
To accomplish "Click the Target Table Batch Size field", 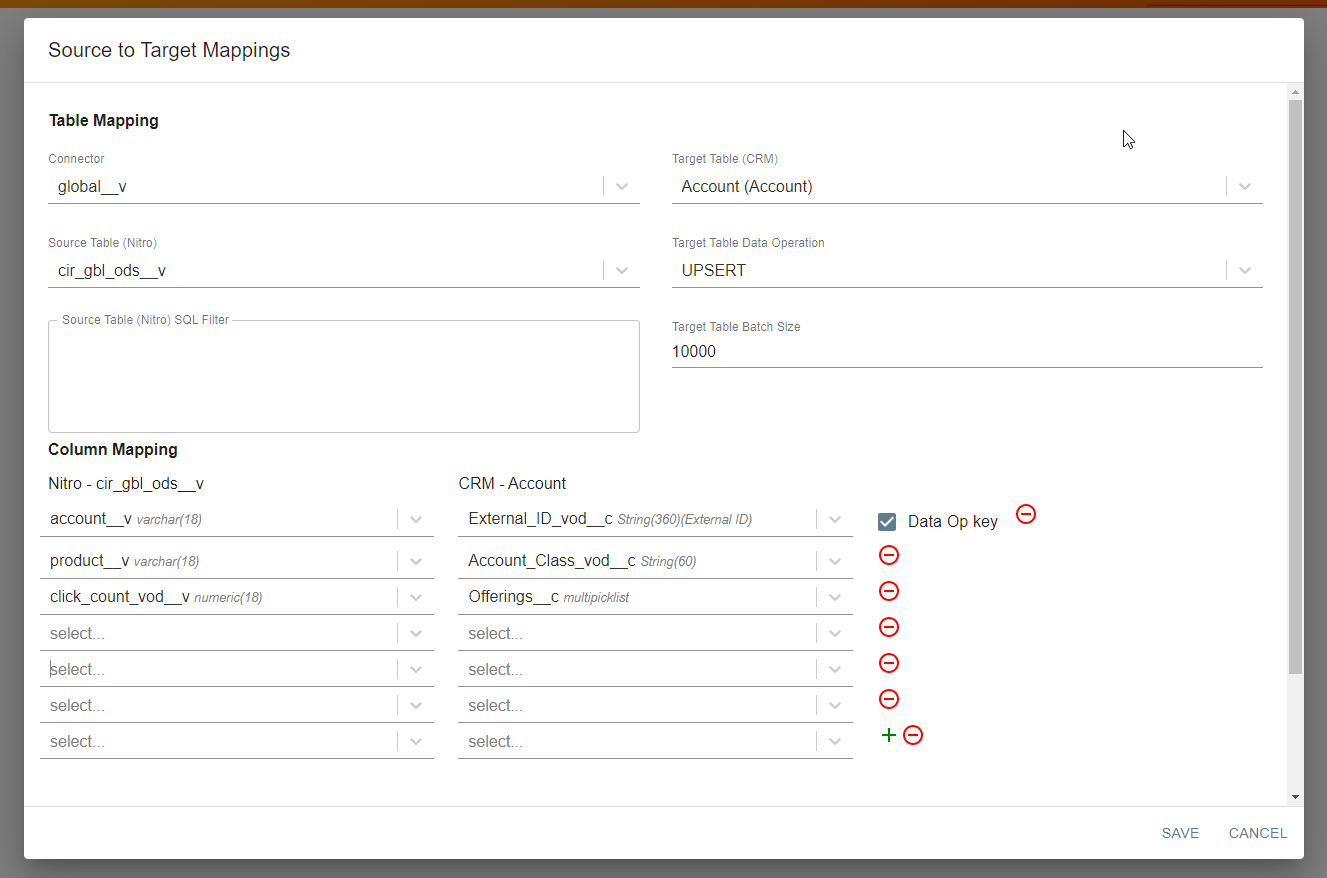I will 966,352.
